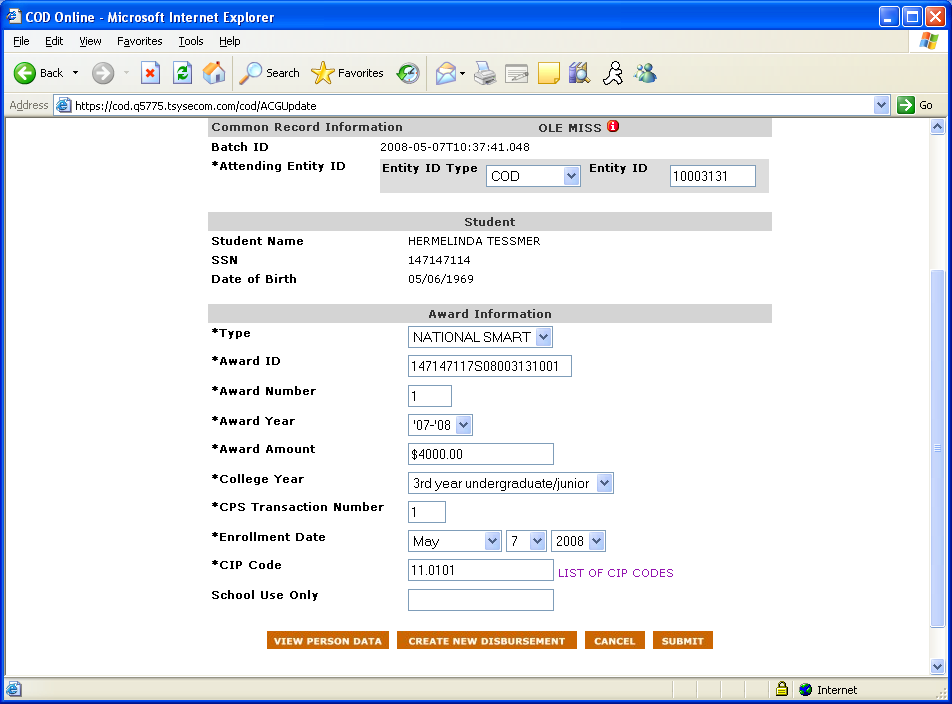This screenshot has height=704, width=952.
Task: Click the padlock security icon in status bar
Action: click(x=782, y=689)
